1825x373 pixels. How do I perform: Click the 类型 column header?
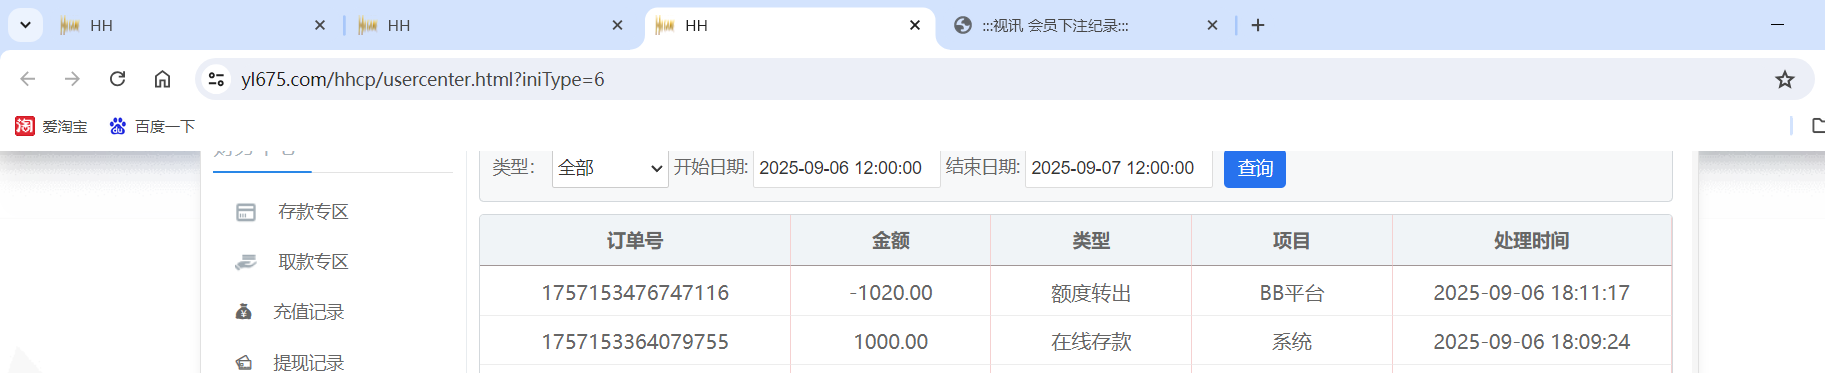(1091, 241)
